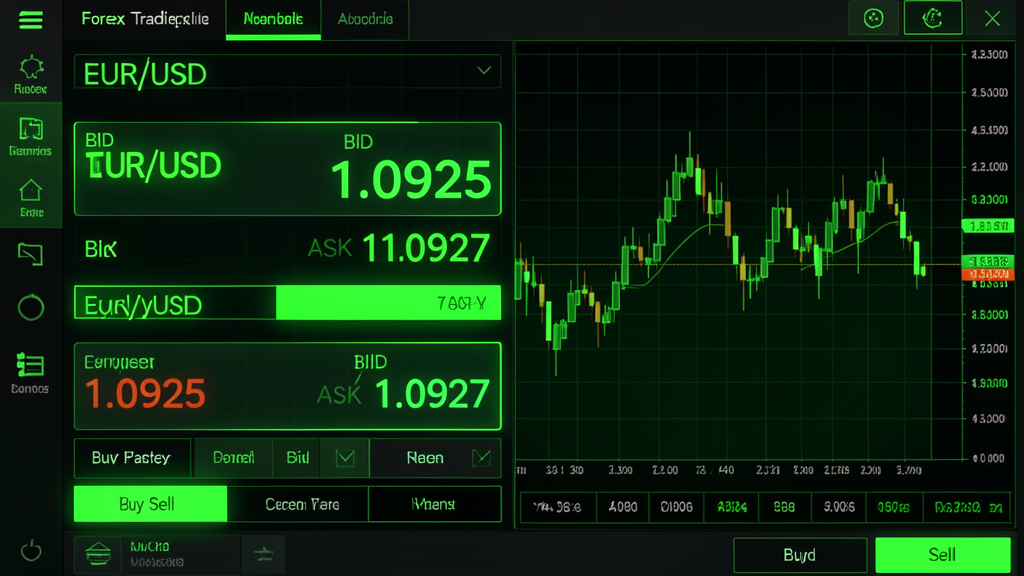Click the green price tag on chart axis

(x=987, y=226)
